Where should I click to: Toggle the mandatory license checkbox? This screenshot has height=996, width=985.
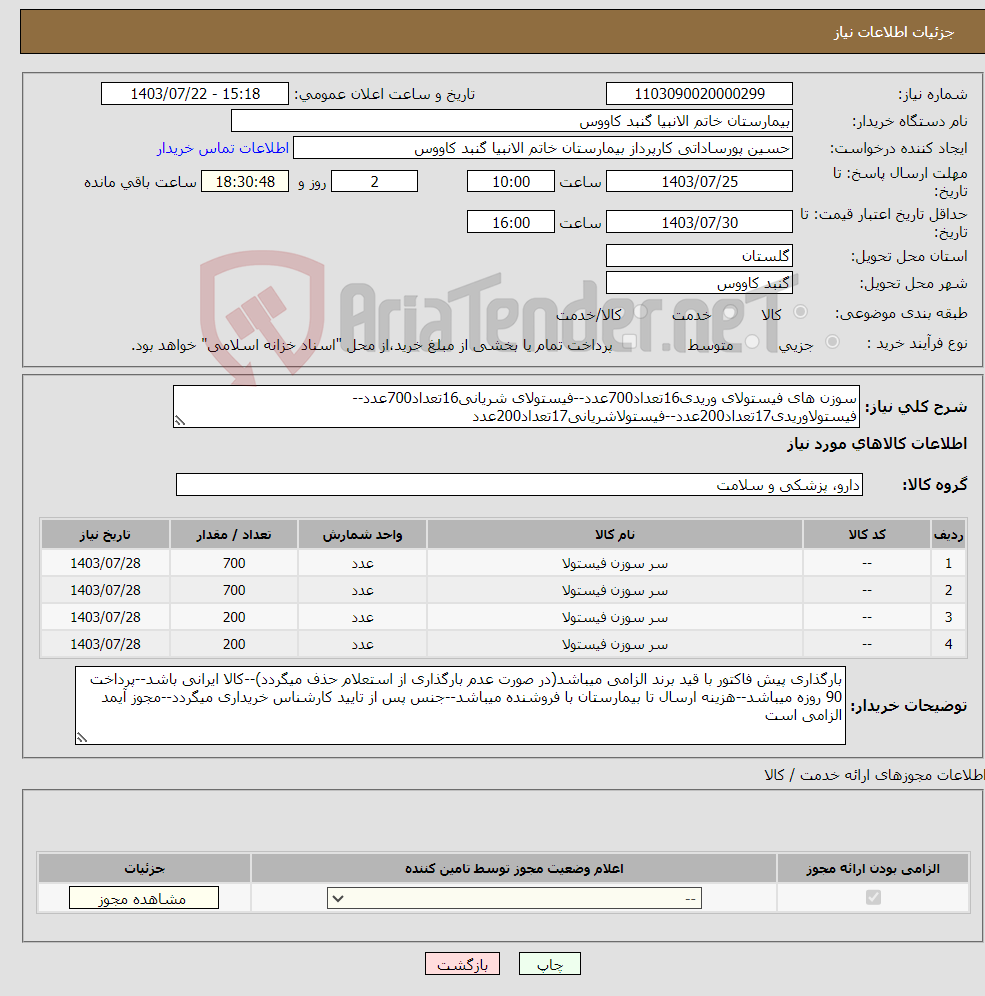coord(873,897)
